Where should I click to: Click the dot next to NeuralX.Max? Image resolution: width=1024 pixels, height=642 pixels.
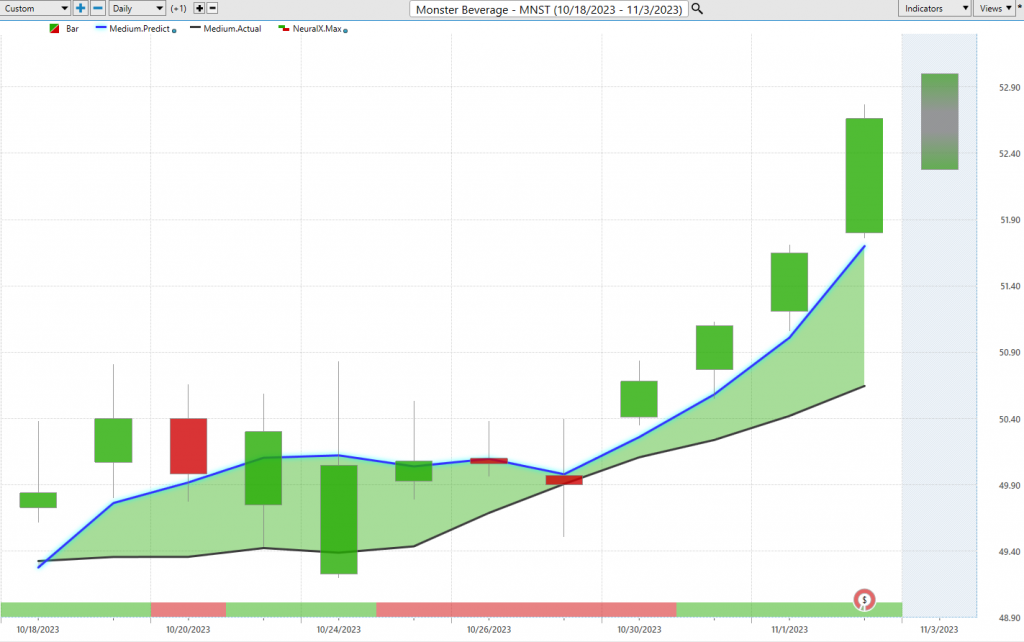pos(345,31)
